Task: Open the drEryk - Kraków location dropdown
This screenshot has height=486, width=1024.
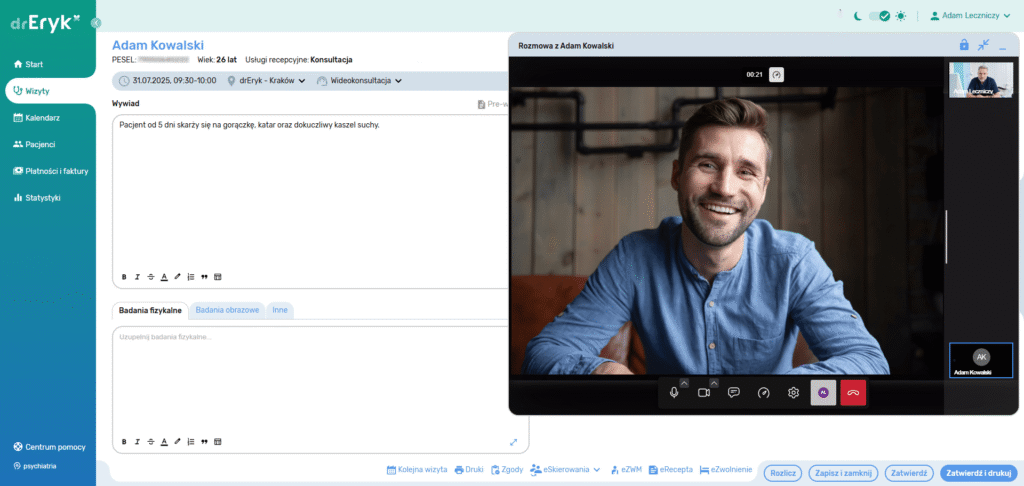Action: 267,81
